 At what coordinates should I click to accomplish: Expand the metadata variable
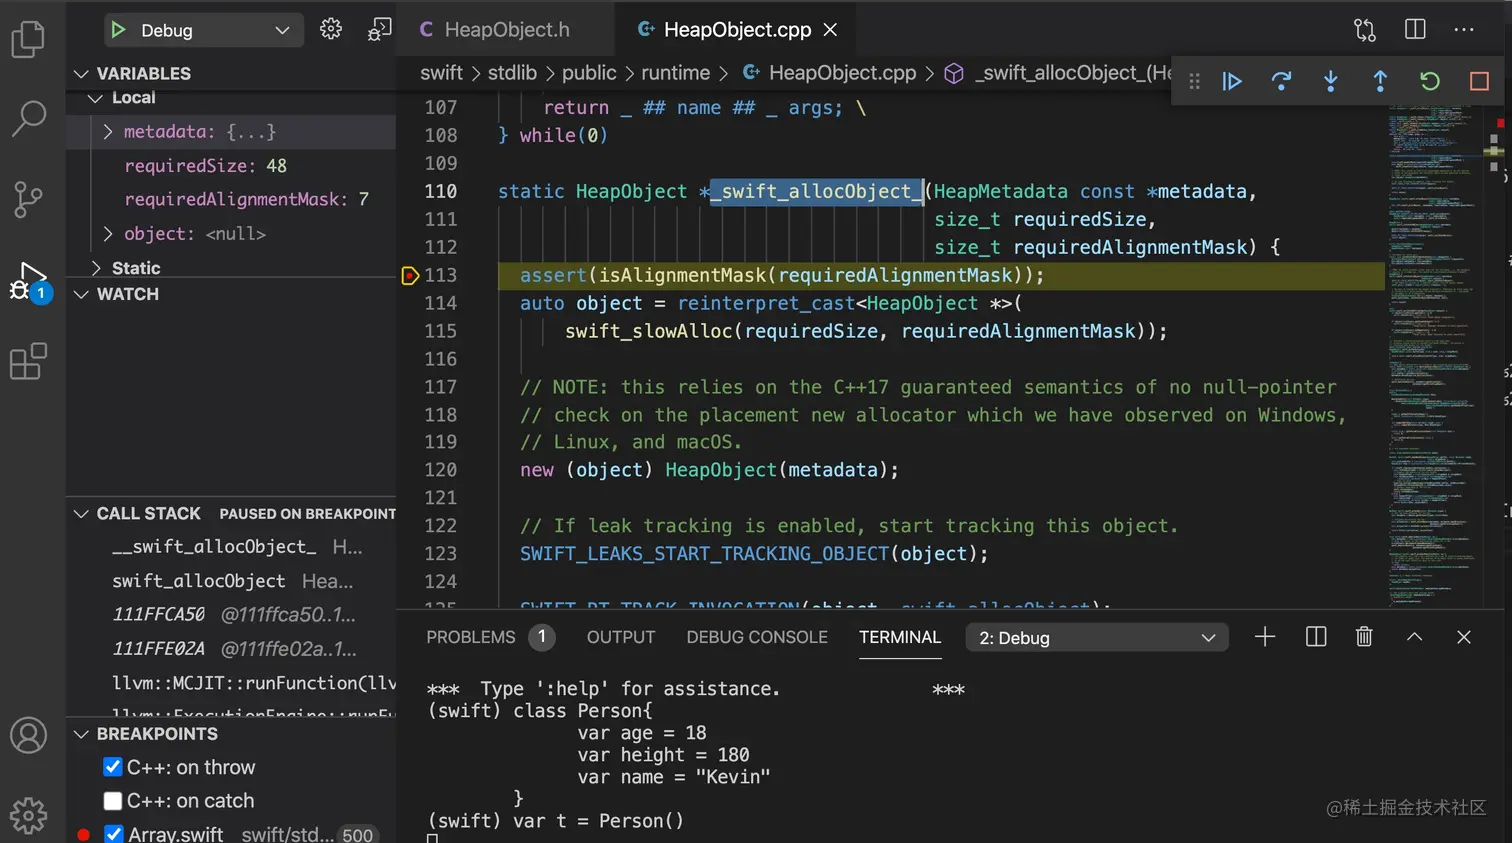point(108,132)
